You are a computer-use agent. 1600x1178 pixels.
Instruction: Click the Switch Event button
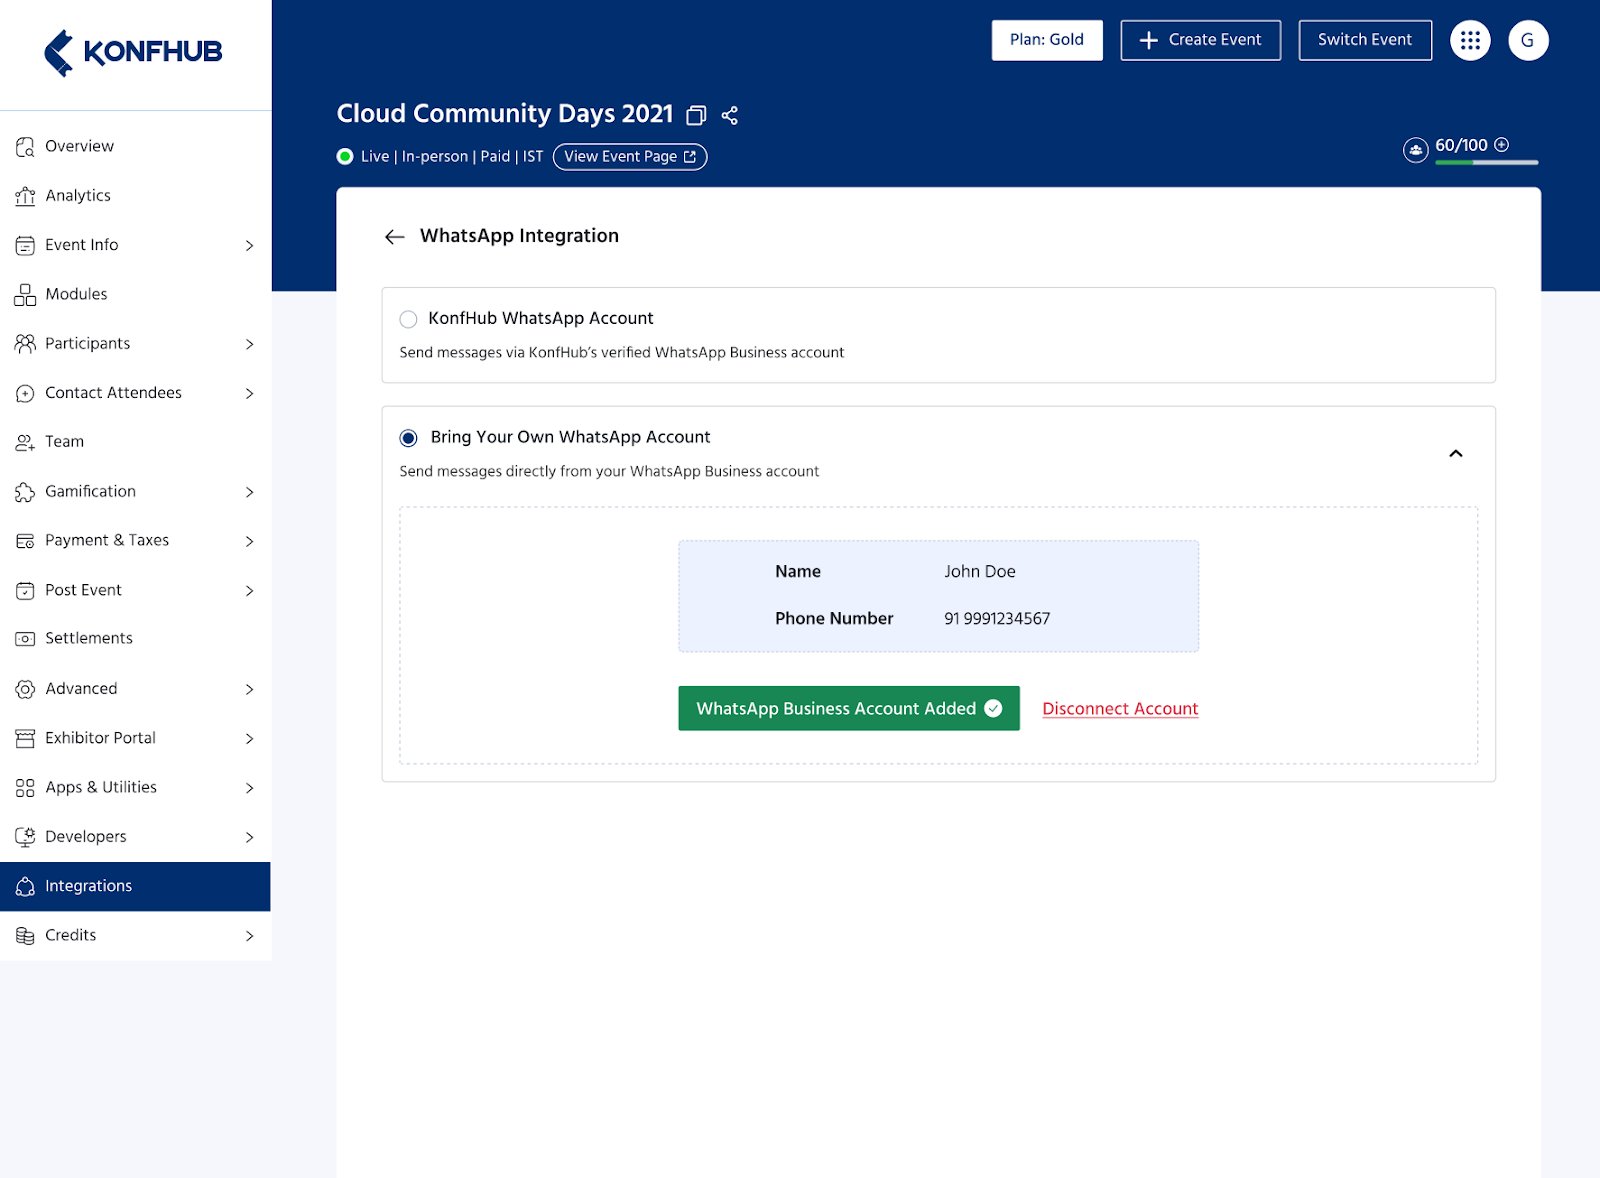tap(1365, 40)
